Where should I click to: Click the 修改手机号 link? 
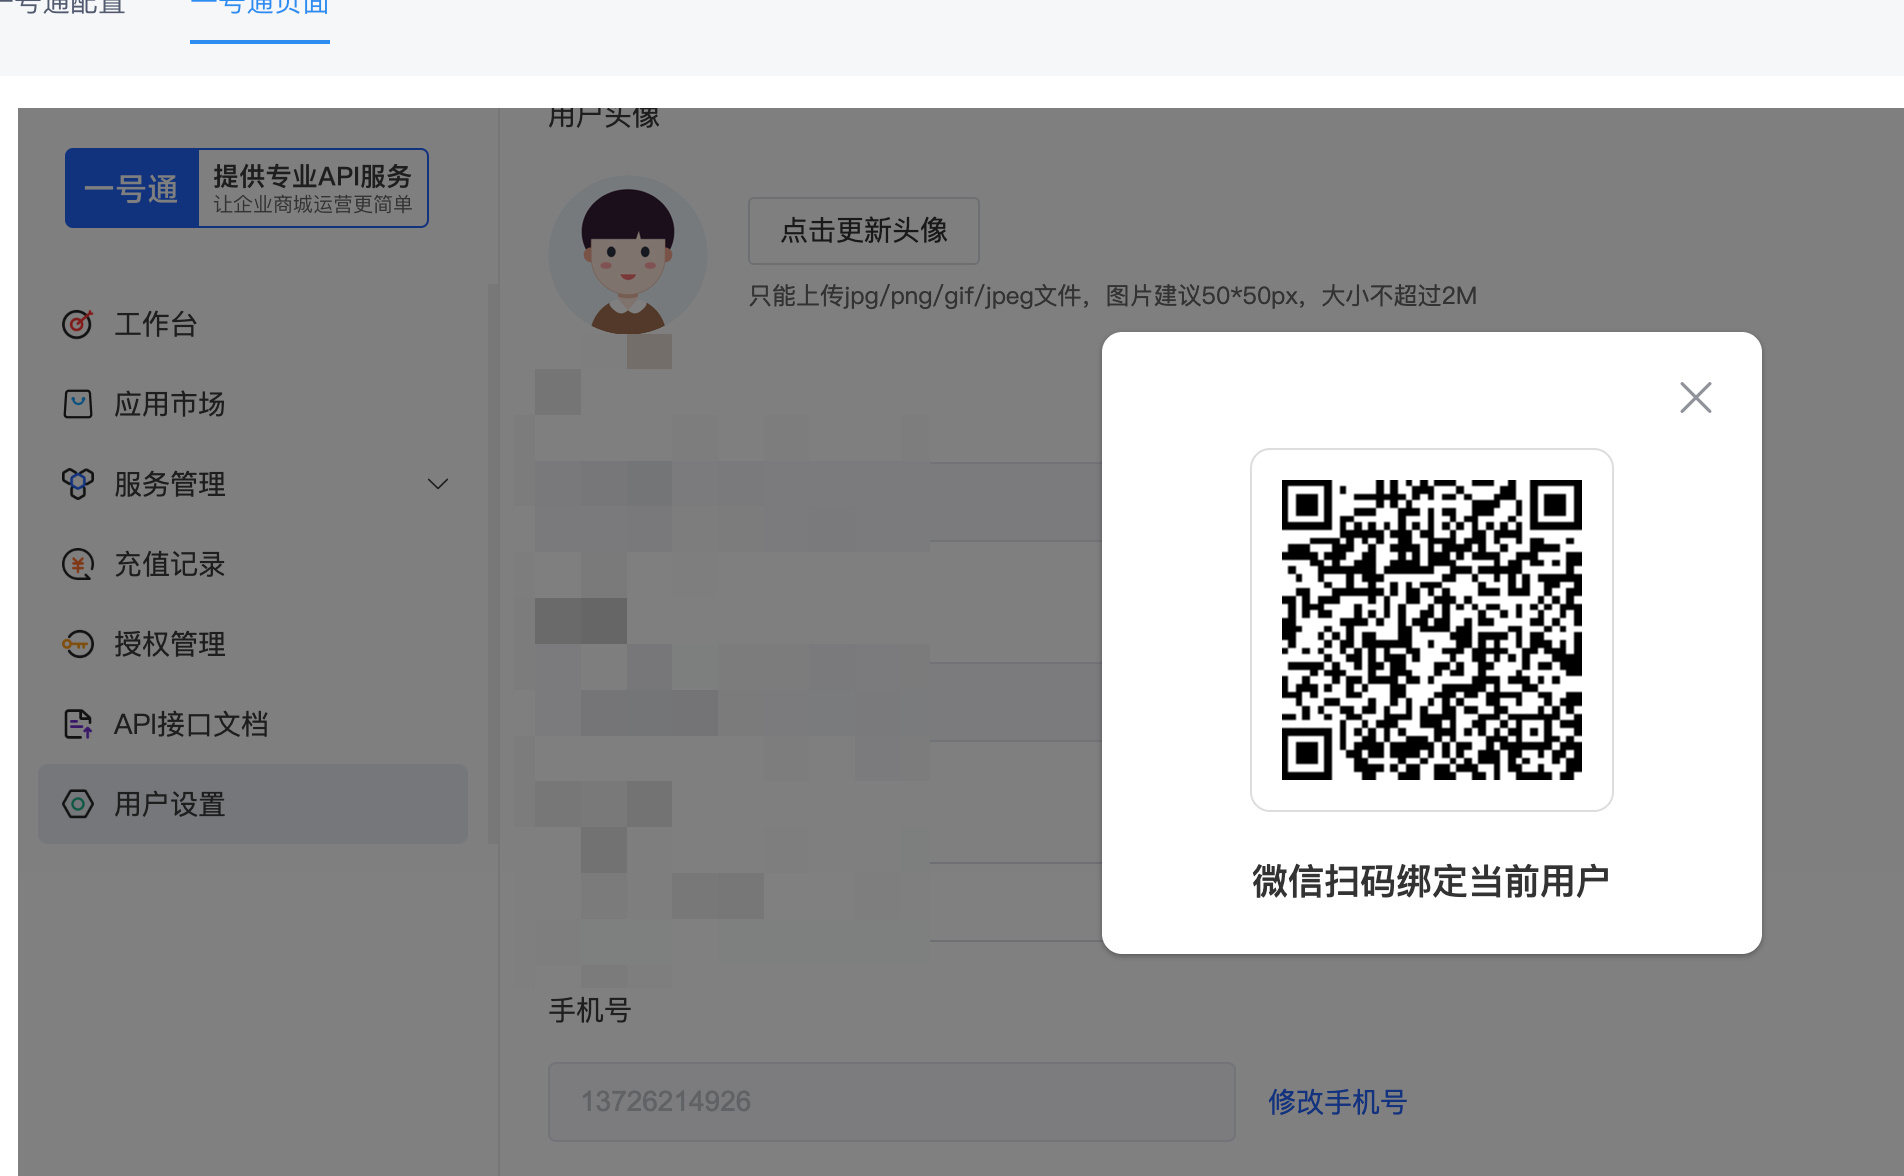point(1338,1102)
